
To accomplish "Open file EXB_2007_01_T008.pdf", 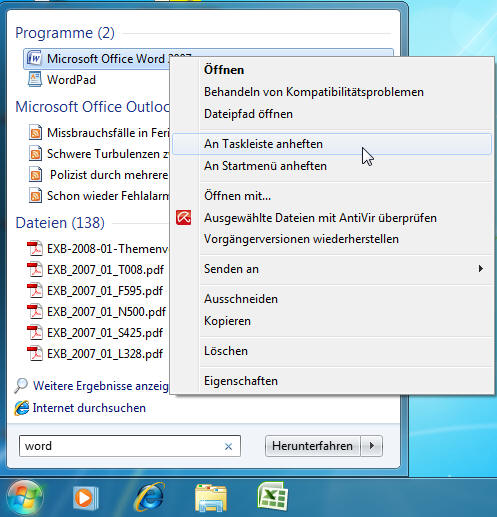I will coord(105,270).
